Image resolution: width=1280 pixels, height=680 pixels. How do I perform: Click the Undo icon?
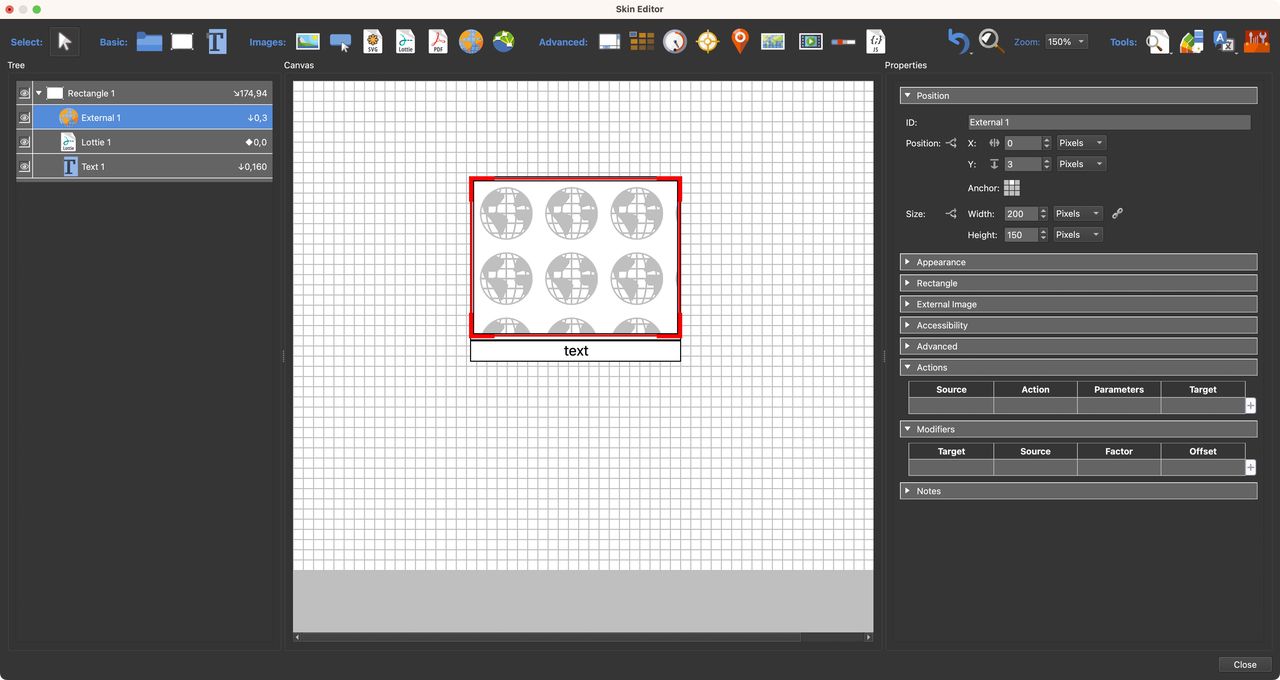[x=957, y=41]
